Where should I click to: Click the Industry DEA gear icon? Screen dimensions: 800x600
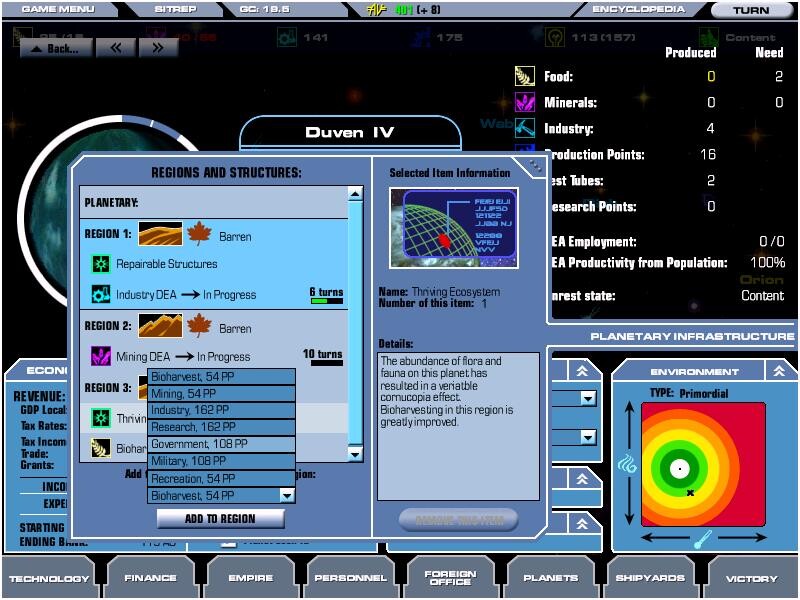100,294
